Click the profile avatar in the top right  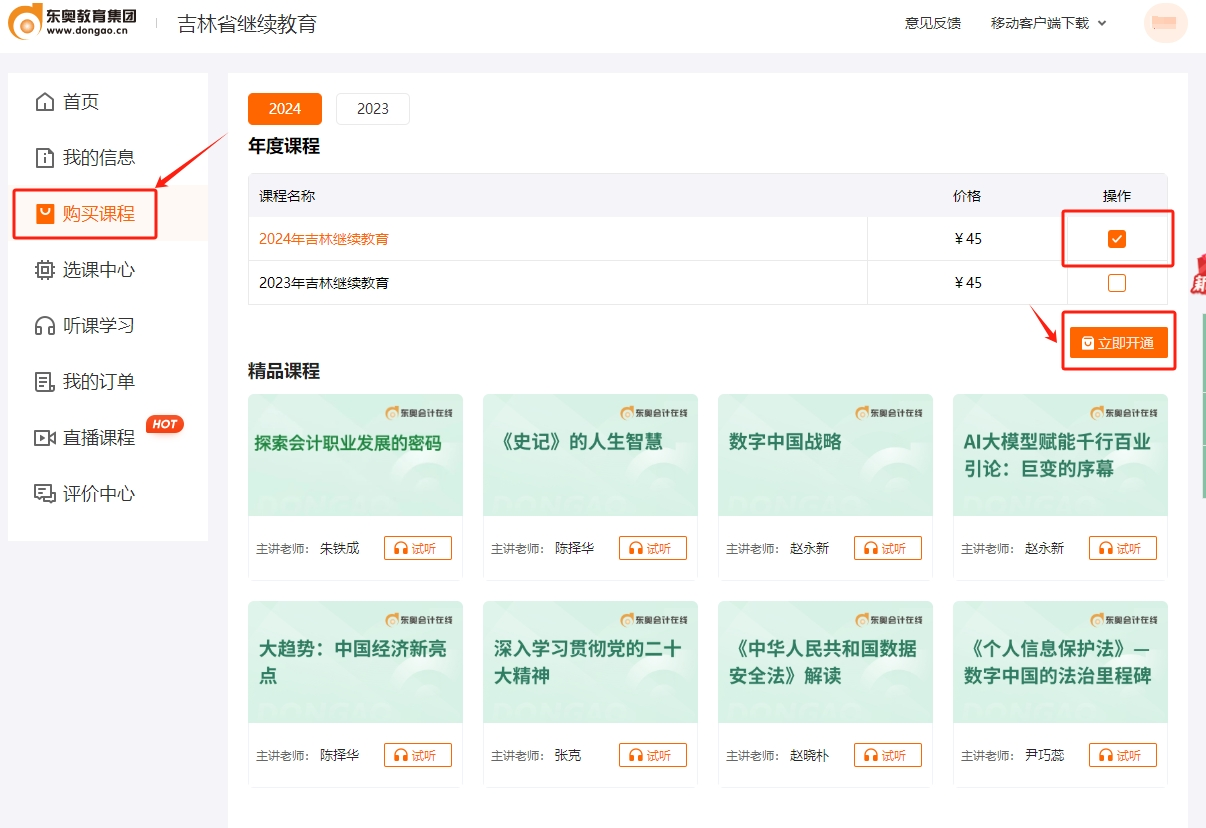1164,22
